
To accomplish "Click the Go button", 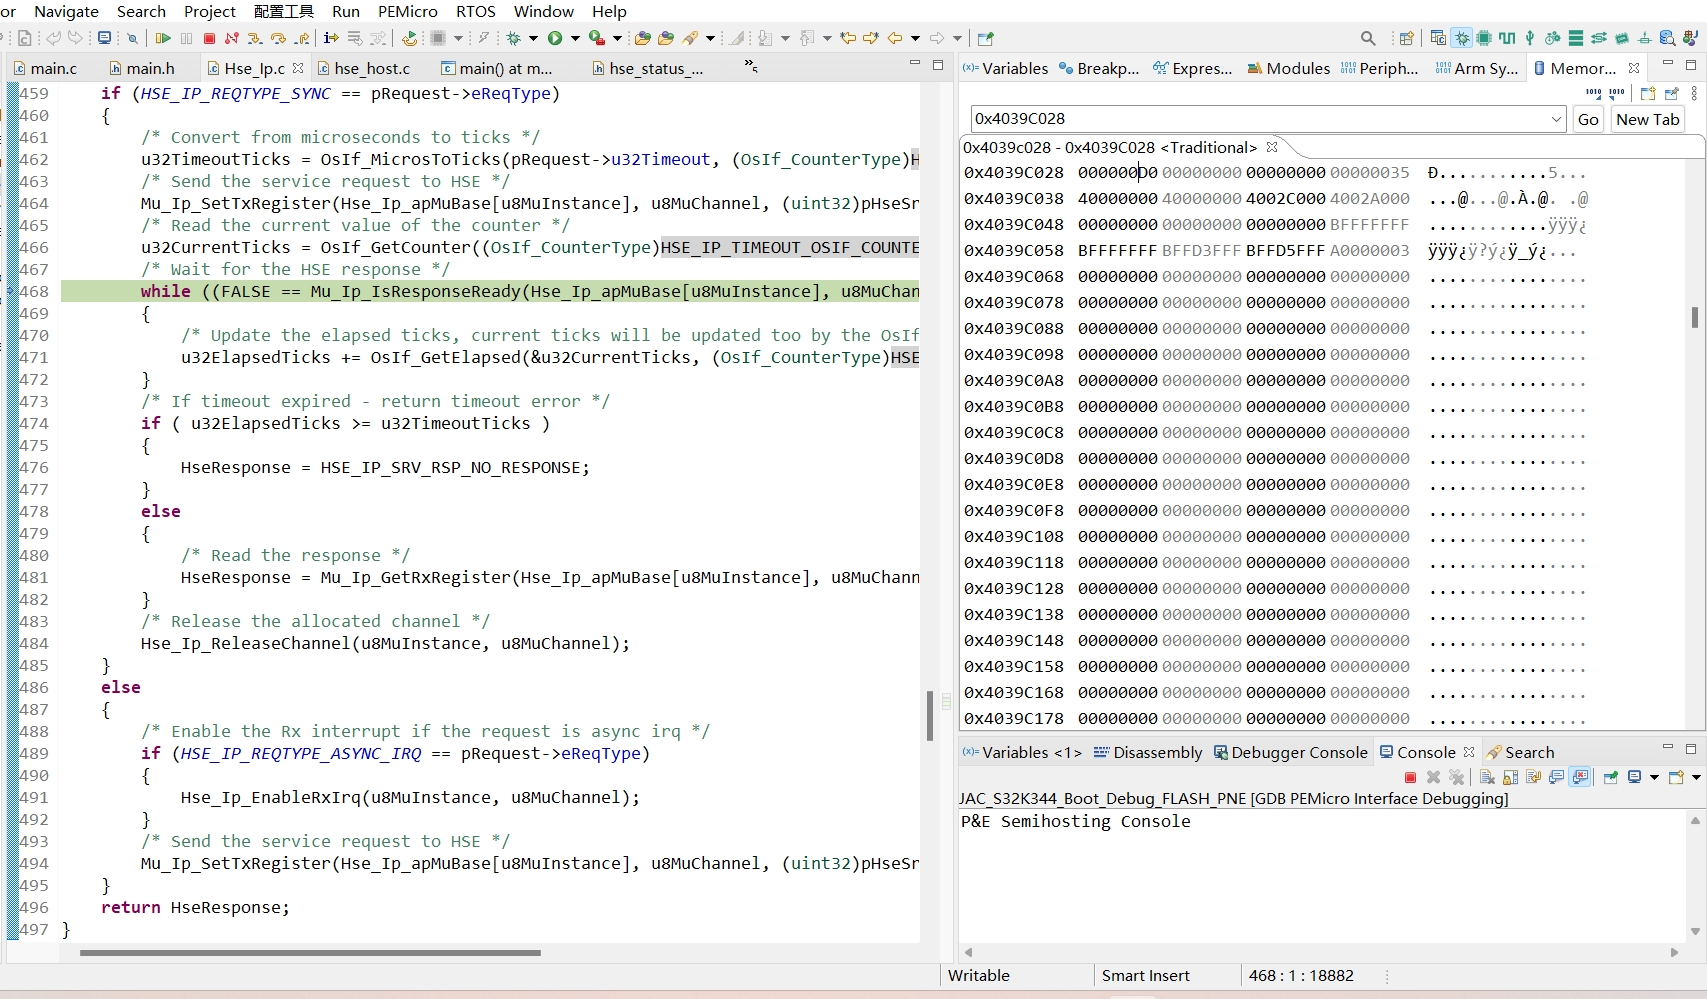I will [1588, 119].
